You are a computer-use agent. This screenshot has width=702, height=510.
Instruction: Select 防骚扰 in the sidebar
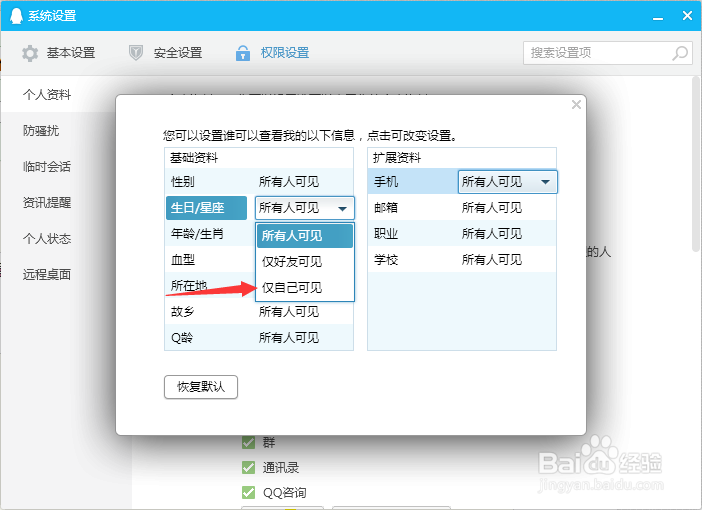tap(41, 130)
